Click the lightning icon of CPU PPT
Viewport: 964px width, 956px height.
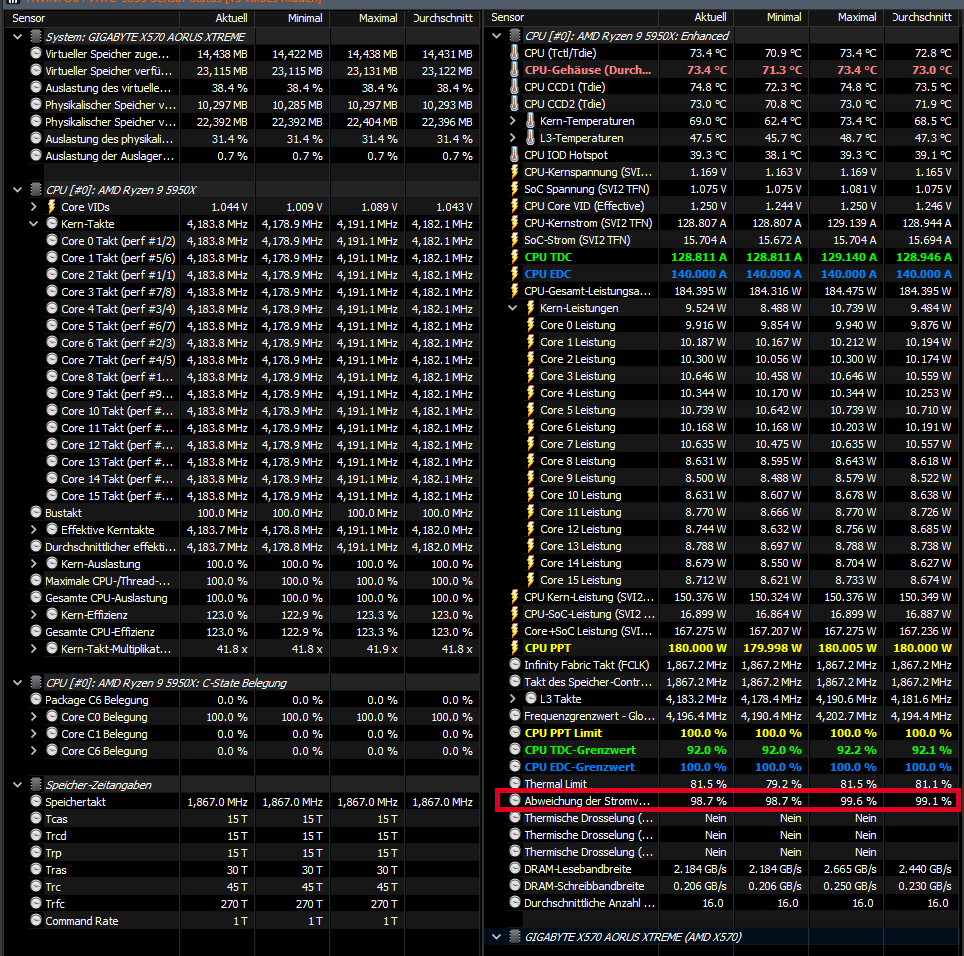pyautogui.click(x=515, y=648)
